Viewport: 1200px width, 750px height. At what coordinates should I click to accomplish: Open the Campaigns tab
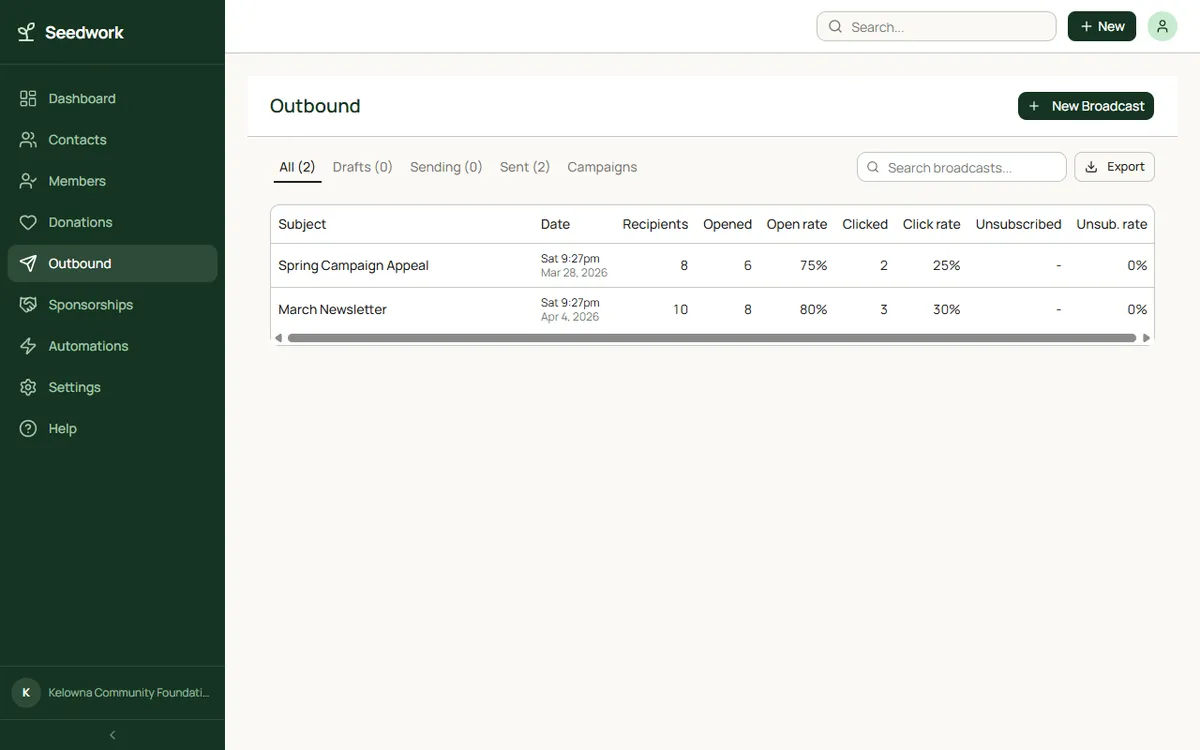(602, 165)
